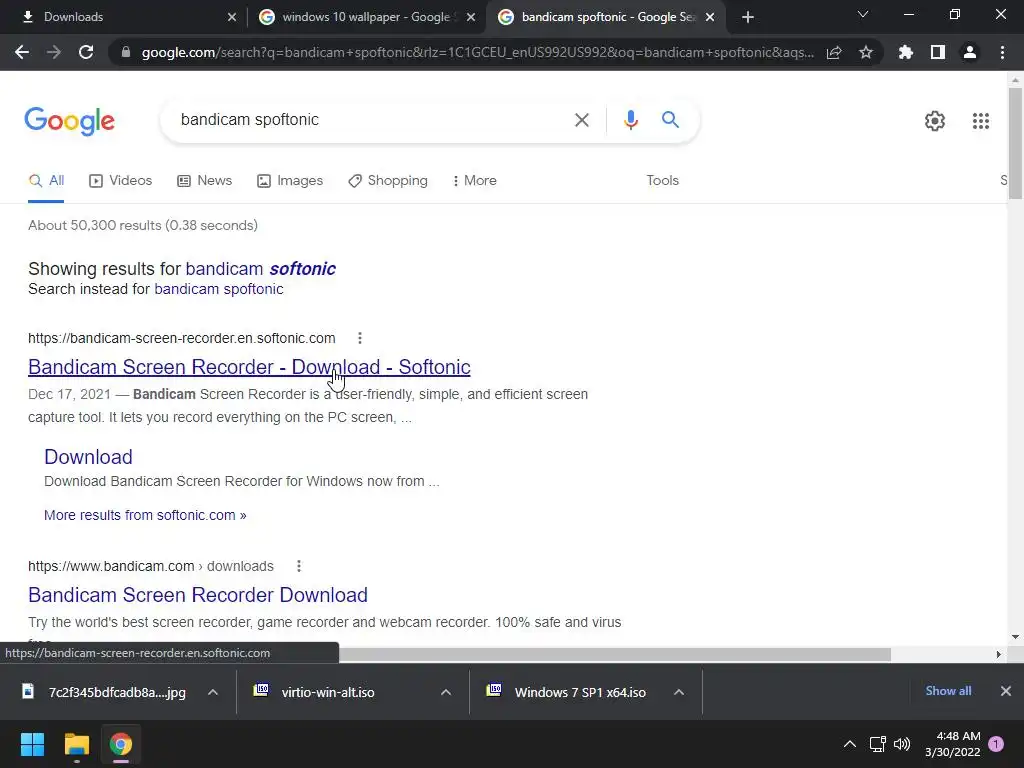Image resolution: width=1024 pixels, height=768 pixels.
Task: Close the Downloads tab
Action: (232, 17)
